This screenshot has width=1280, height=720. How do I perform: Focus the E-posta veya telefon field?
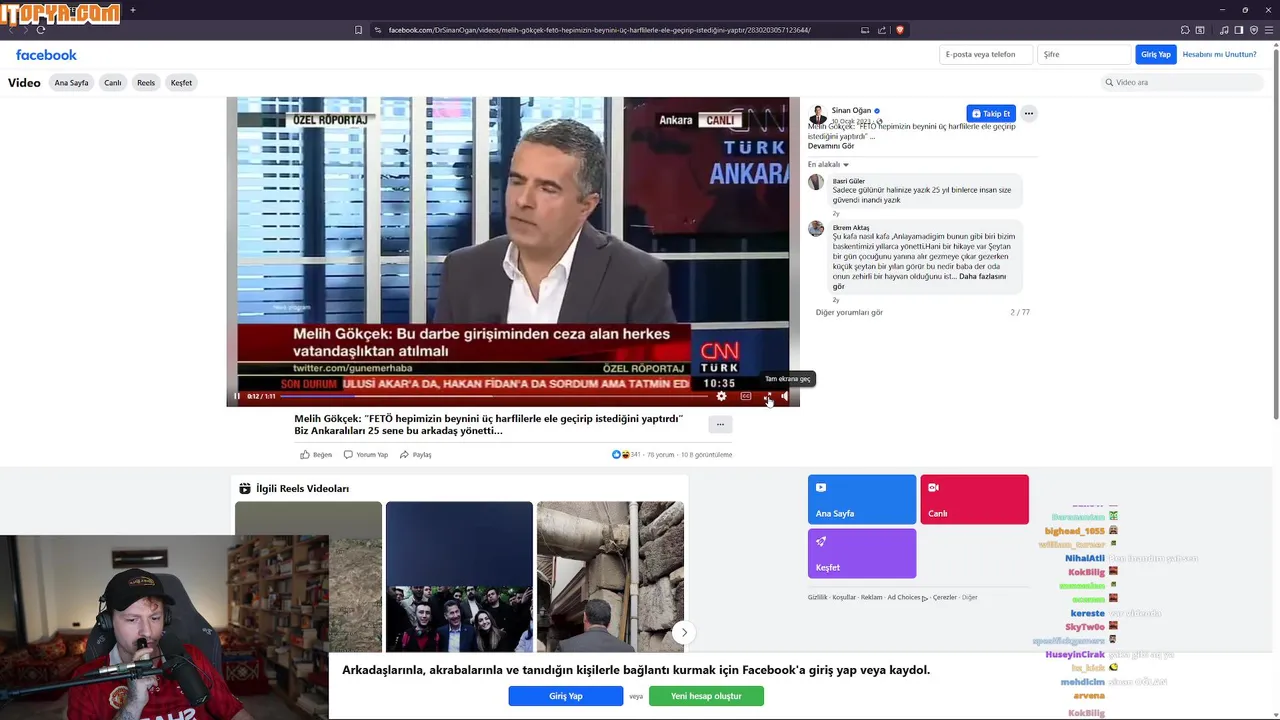(x=986, y=54)
